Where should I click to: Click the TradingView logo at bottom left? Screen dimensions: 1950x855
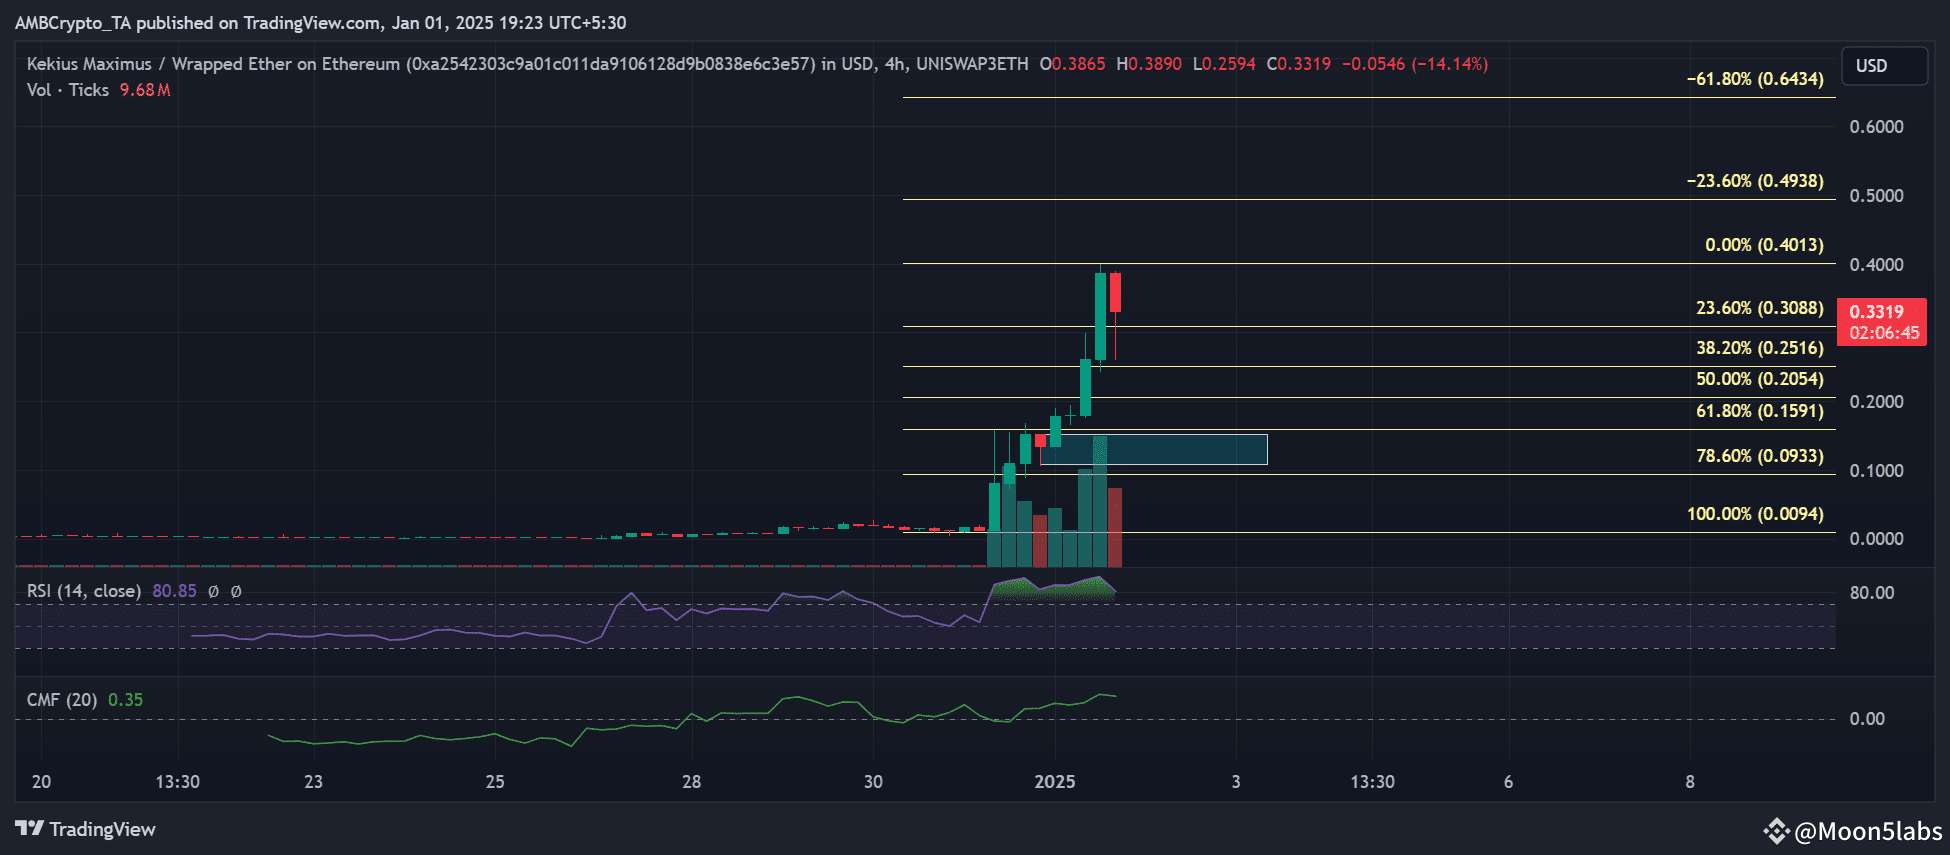[x=86, y=829]
